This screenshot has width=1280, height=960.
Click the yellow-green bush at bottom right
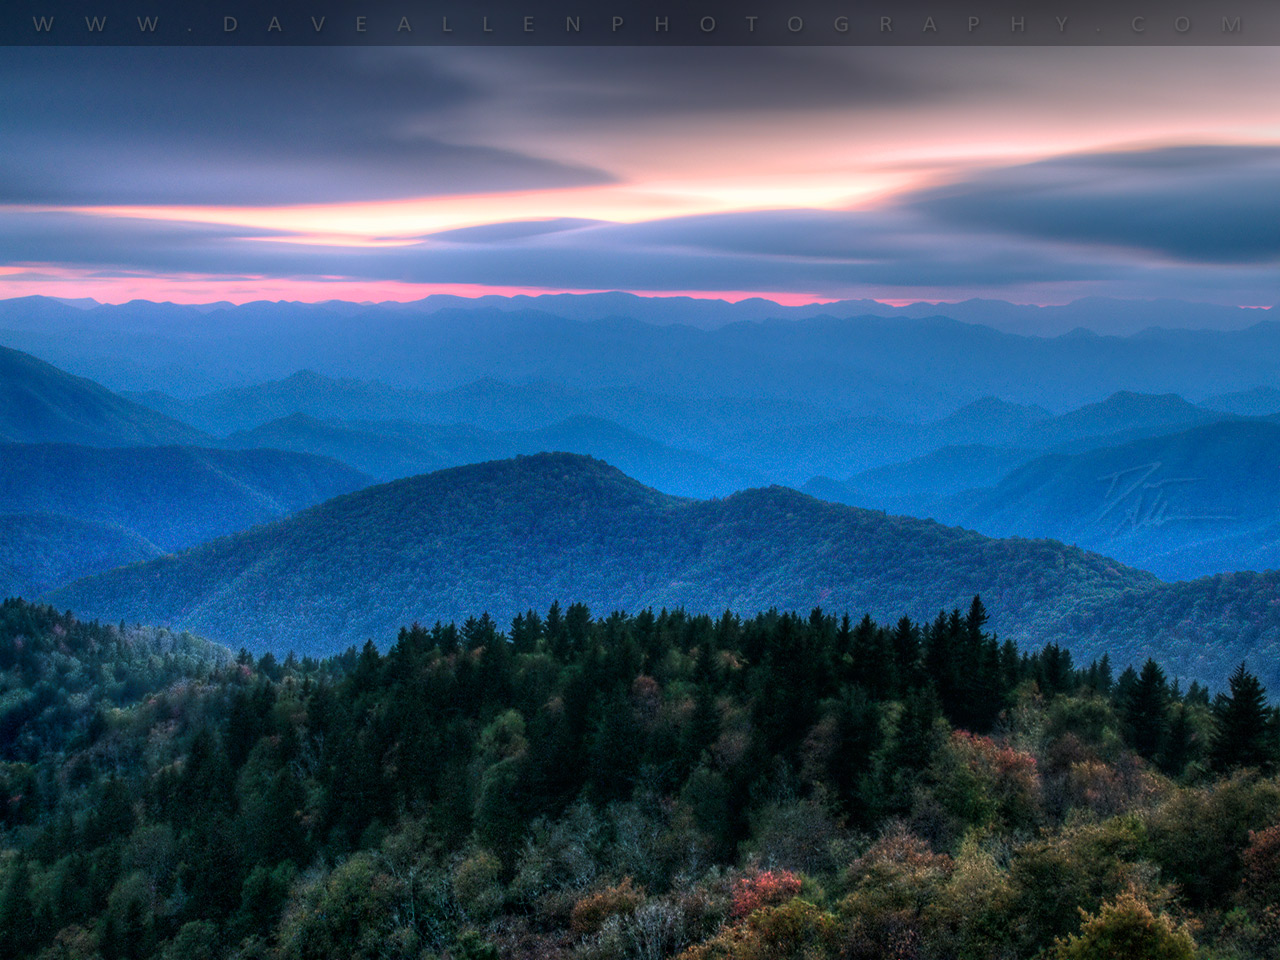(x=1125, y=925)
